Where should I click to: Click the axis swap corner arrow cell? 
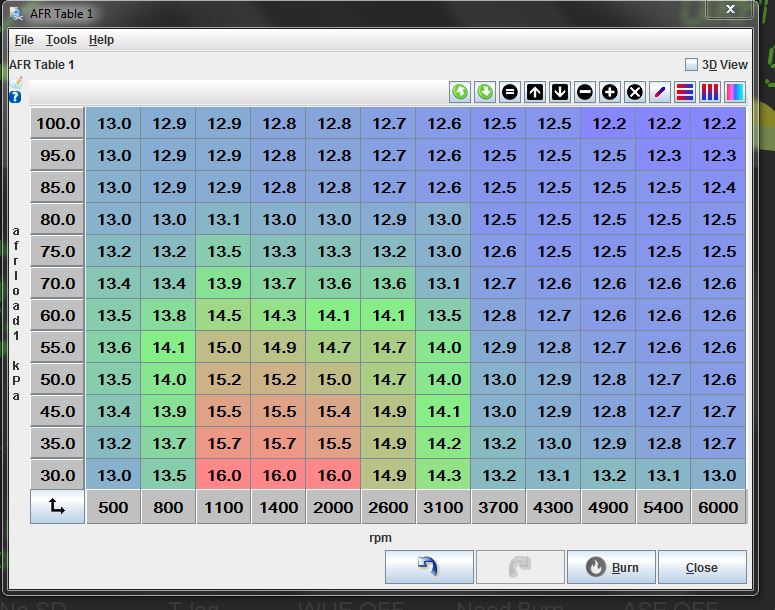coord(57,507)
